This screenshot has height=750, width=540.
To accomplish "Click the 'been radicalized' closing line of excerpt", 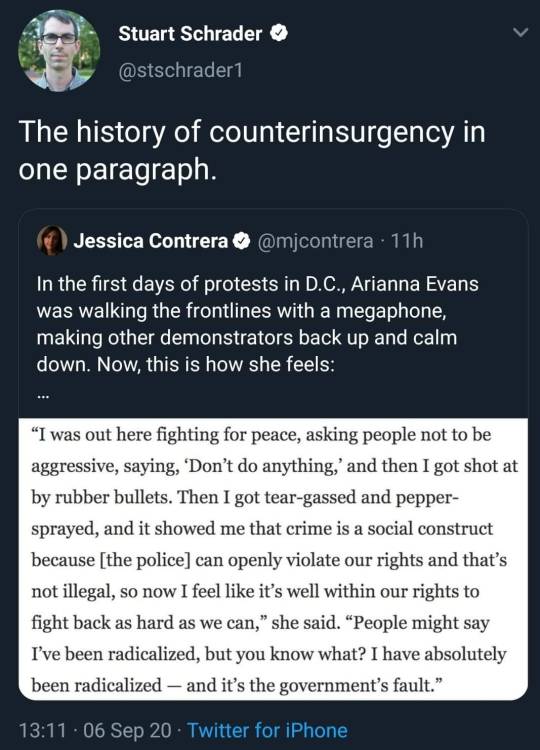I will click(236, 685).
